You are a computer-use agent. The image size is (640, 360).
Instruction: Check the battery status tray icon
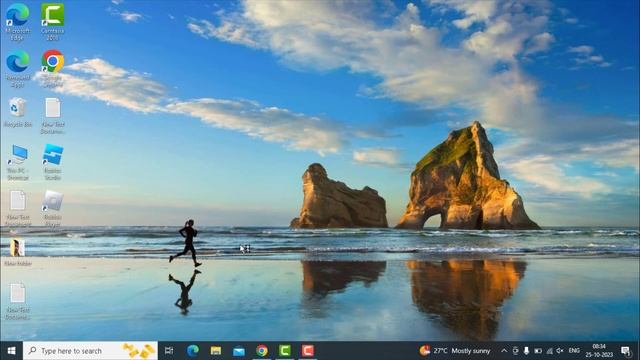pos(538,351)
